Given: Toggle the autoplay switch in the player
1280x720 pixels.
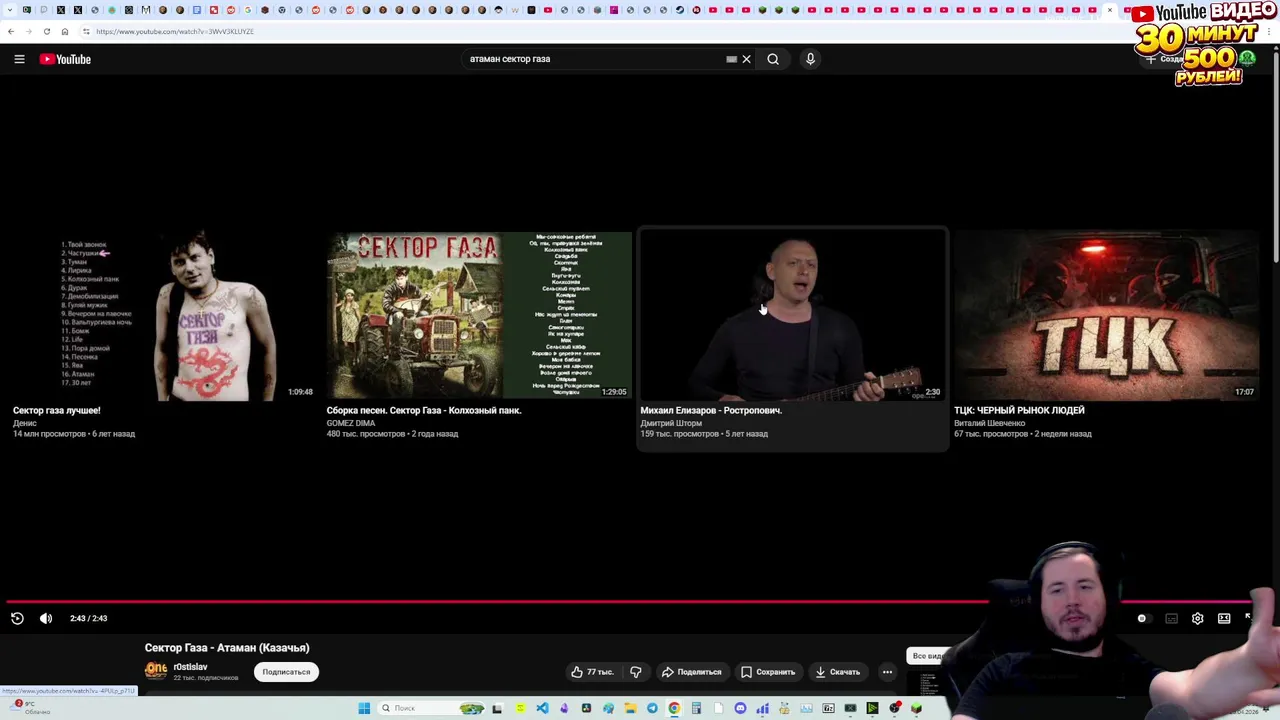Looking at the screenshot, I should (x=1145, y=618).
